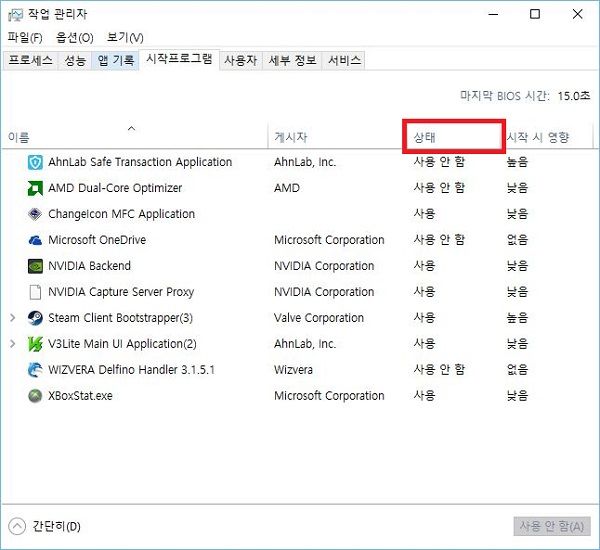The width and height of the screenshot is (600, 550).
Task: Sort by the 상태 column header
Action: click(x=453, y=137)
